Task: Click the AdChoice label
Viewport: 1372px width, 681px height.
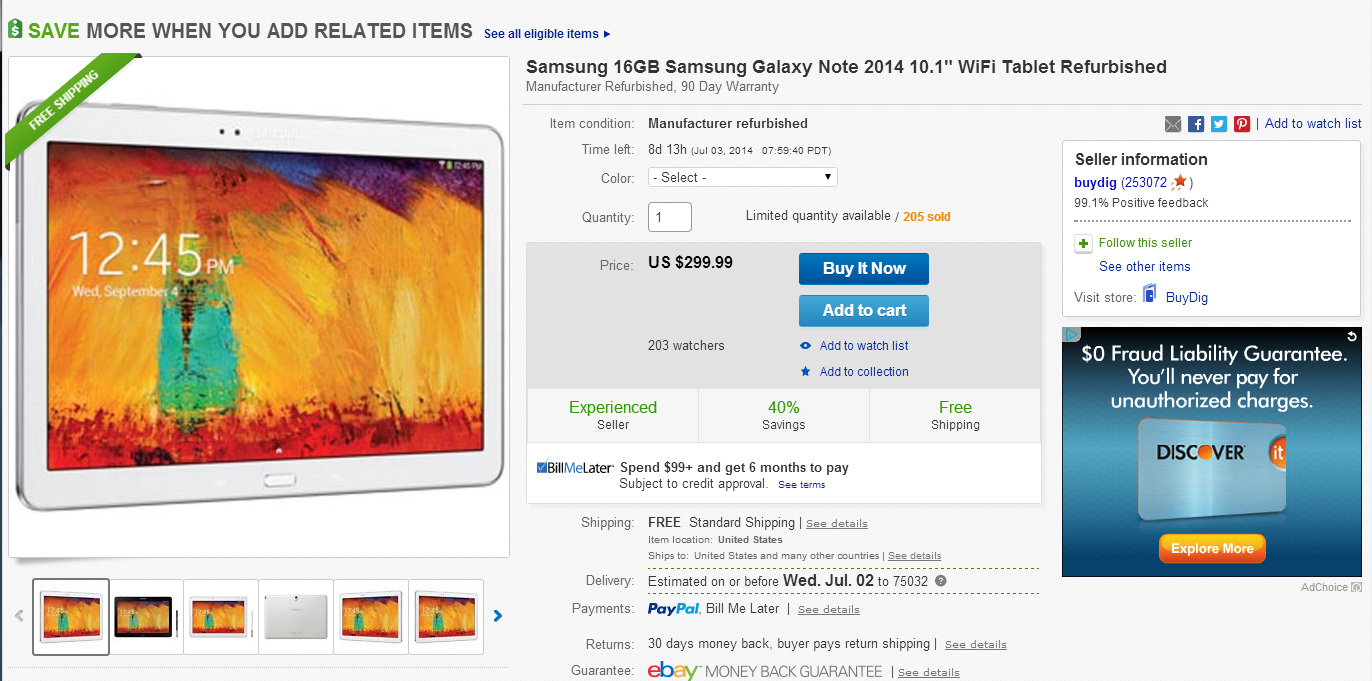Action: pyautogui.click(x=1325, y=587)
